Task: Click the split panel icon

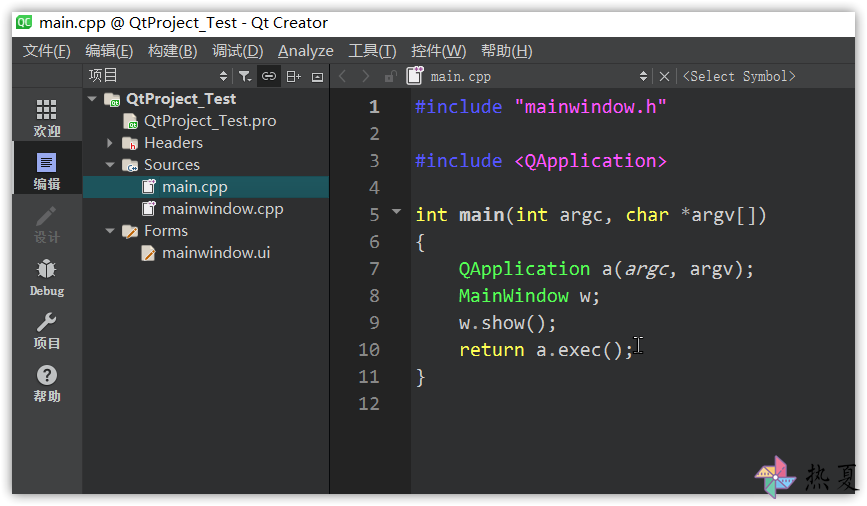Action: [293, 76]
